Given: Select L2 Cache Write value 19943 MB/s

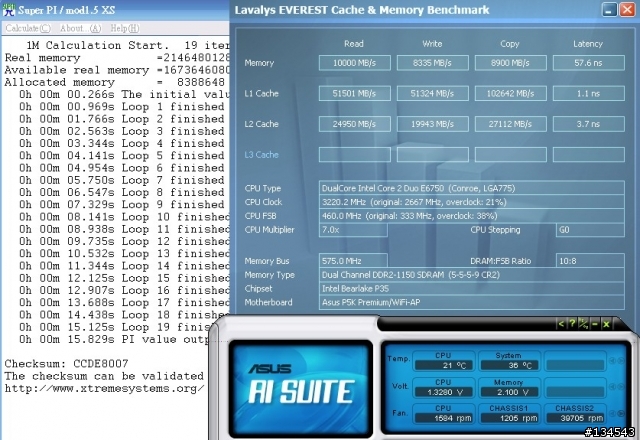Looking at the screenshot, I should tap(432, 124).
